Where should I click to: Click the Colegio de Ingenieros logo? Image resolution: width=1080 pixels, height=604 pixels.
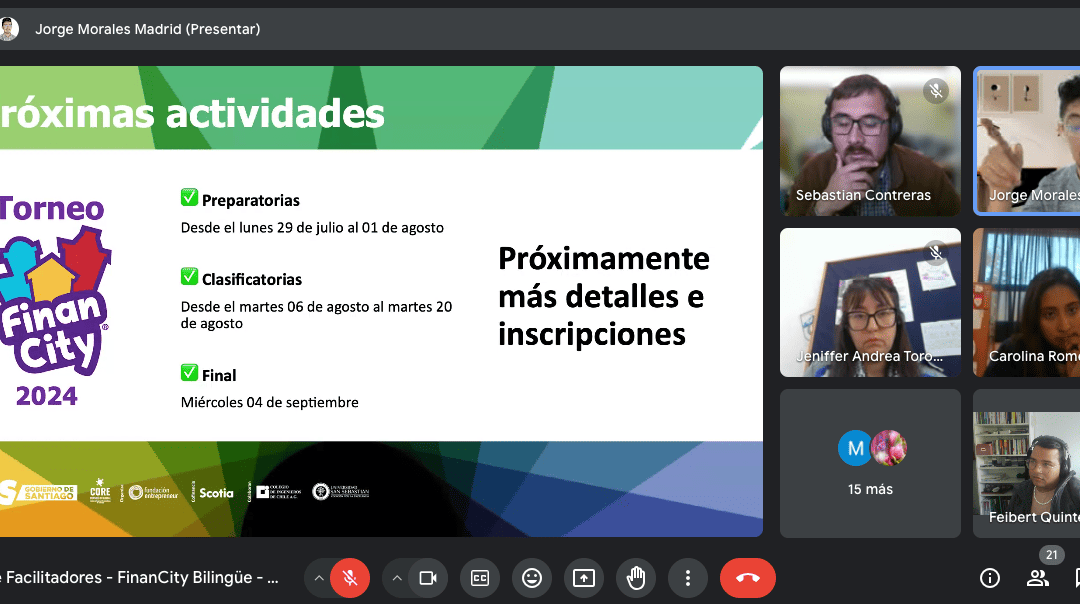[278, 492]
